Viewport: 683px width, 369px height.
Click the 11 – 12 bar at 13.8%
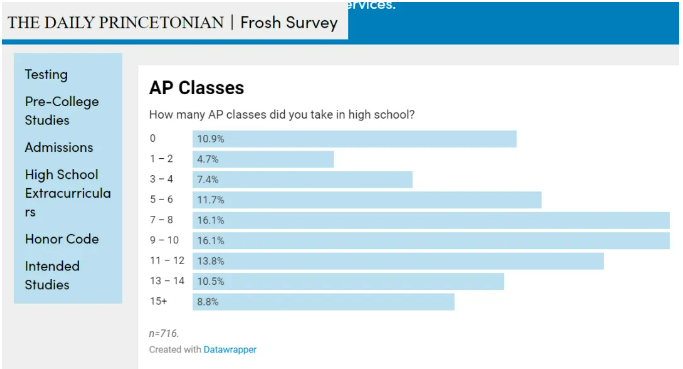398,261
